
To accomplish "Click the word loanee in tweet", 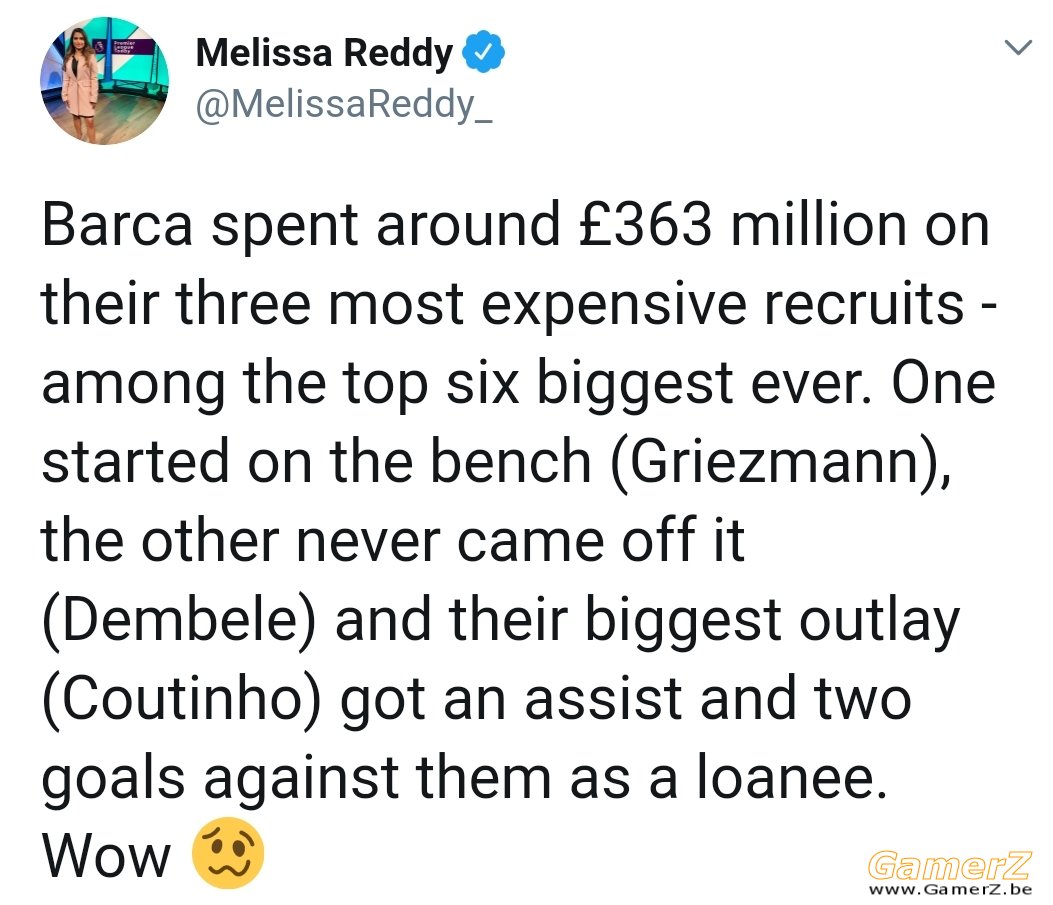I will (786, 777).
